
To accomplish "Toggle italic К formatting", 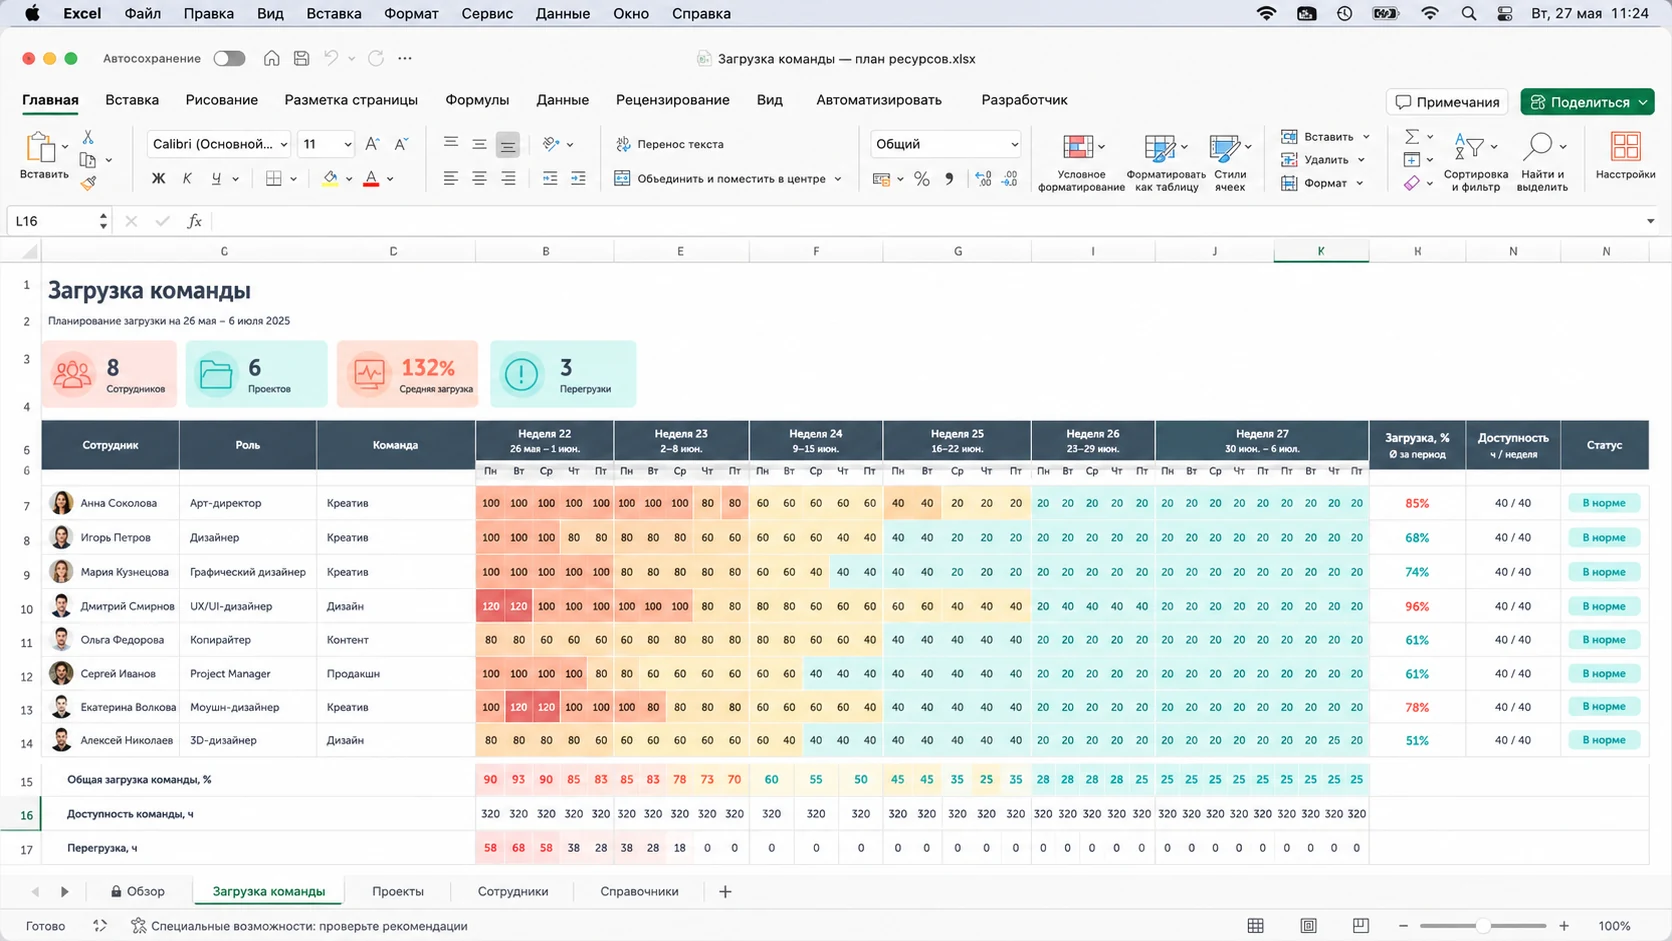I will (x=187, y=178).
